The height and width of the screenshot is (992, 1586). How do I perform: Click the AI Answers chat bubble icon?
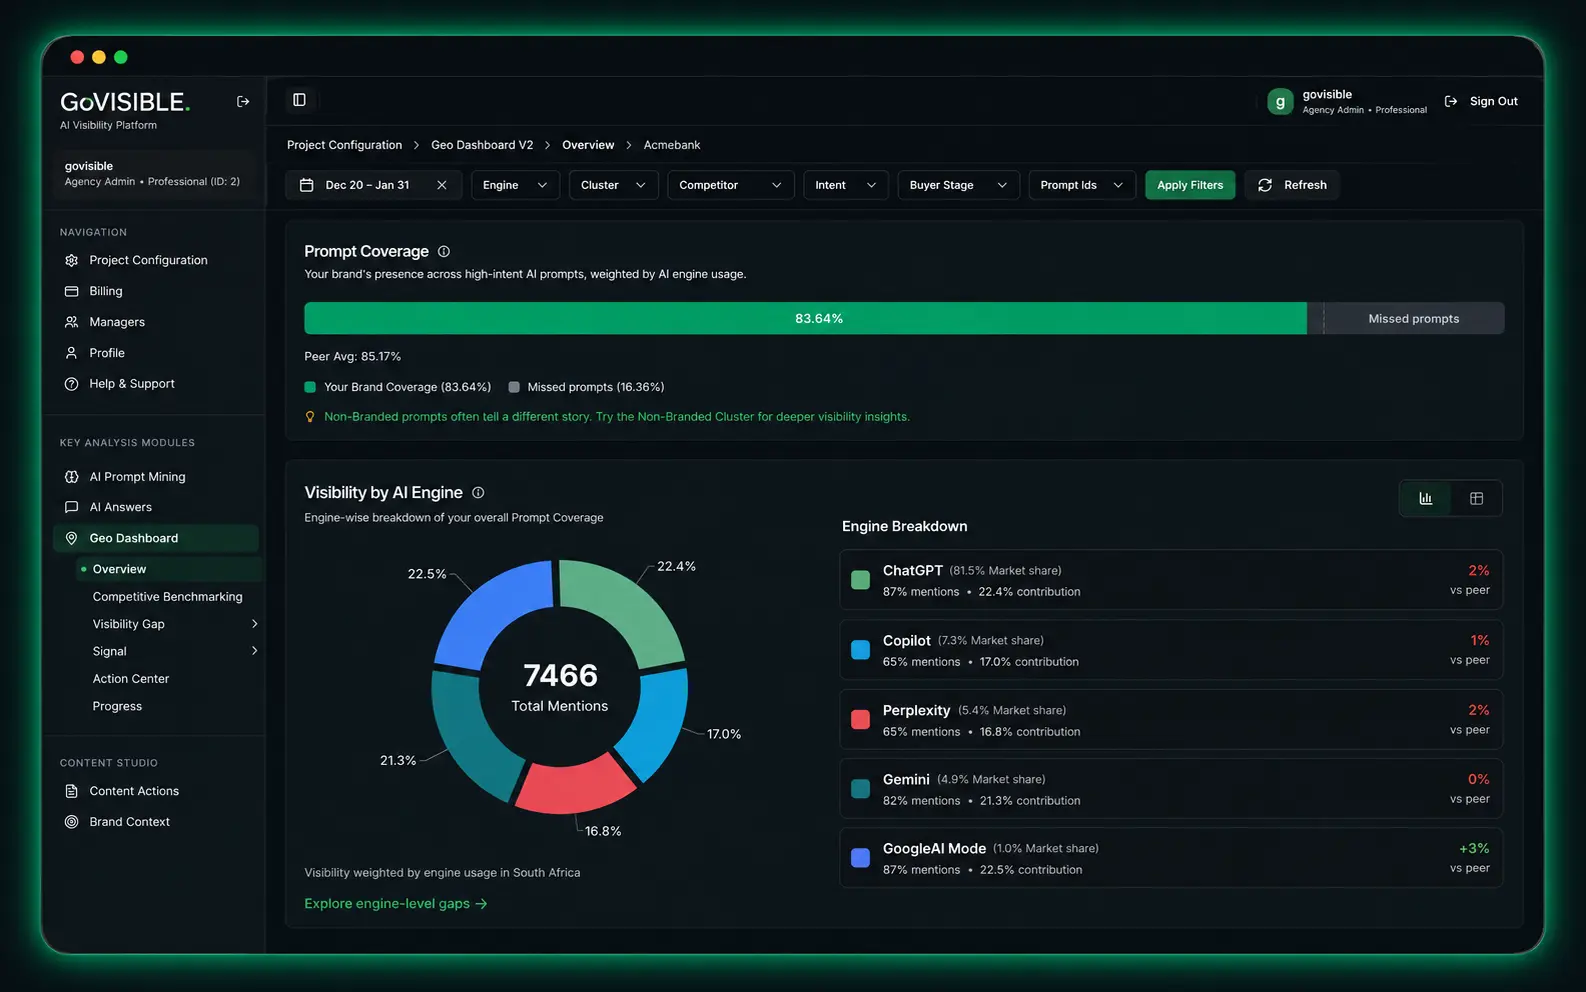pyautogui.click(x=72, y=507)
